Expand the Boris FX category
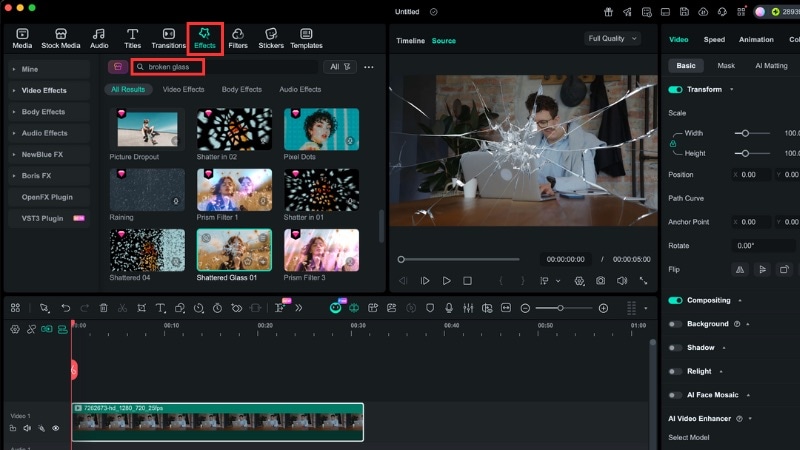The width and height of the screenshot is (800, 450). pos(49,176)
